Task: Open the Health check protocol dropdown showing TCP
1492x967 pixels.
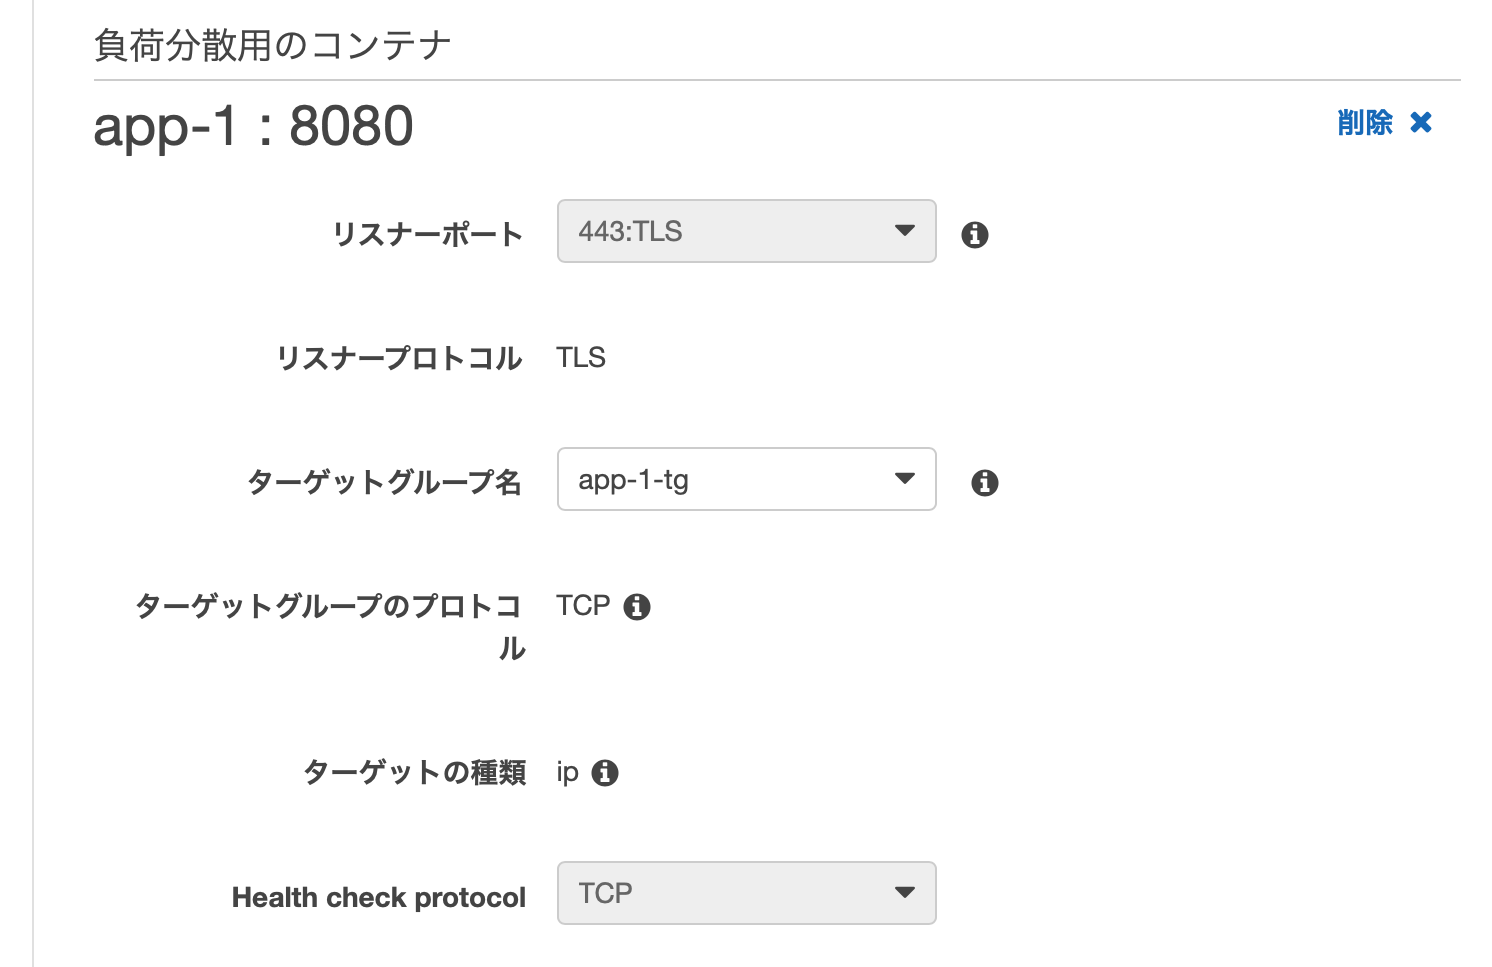Action: (746, 892)
